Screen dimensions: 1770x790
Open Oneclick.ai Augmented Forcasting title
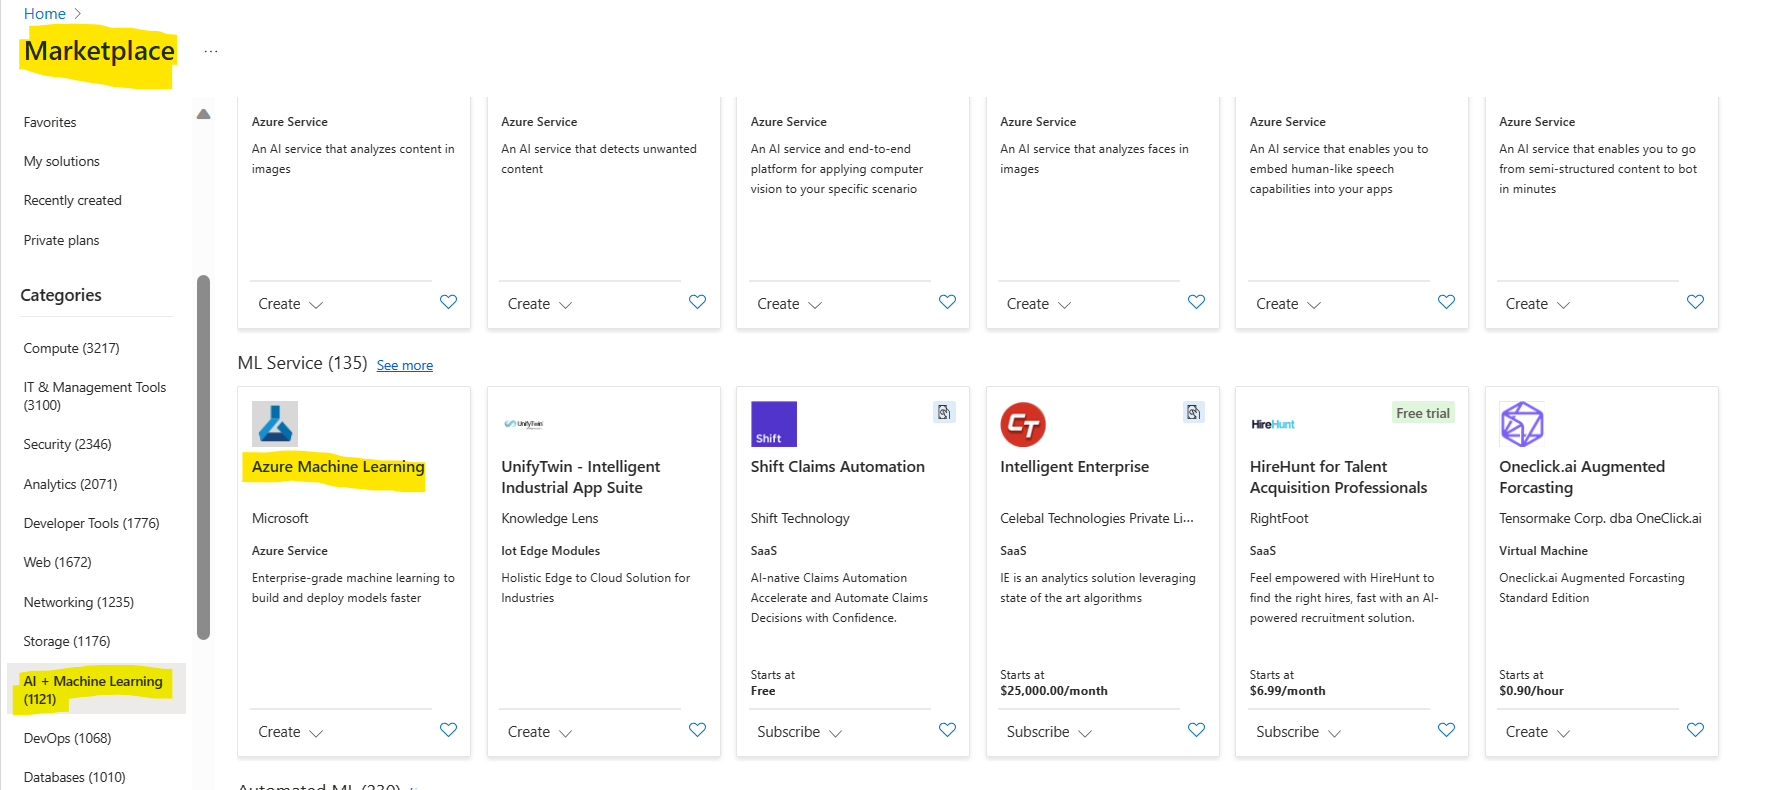click(x=1582, y=477)
